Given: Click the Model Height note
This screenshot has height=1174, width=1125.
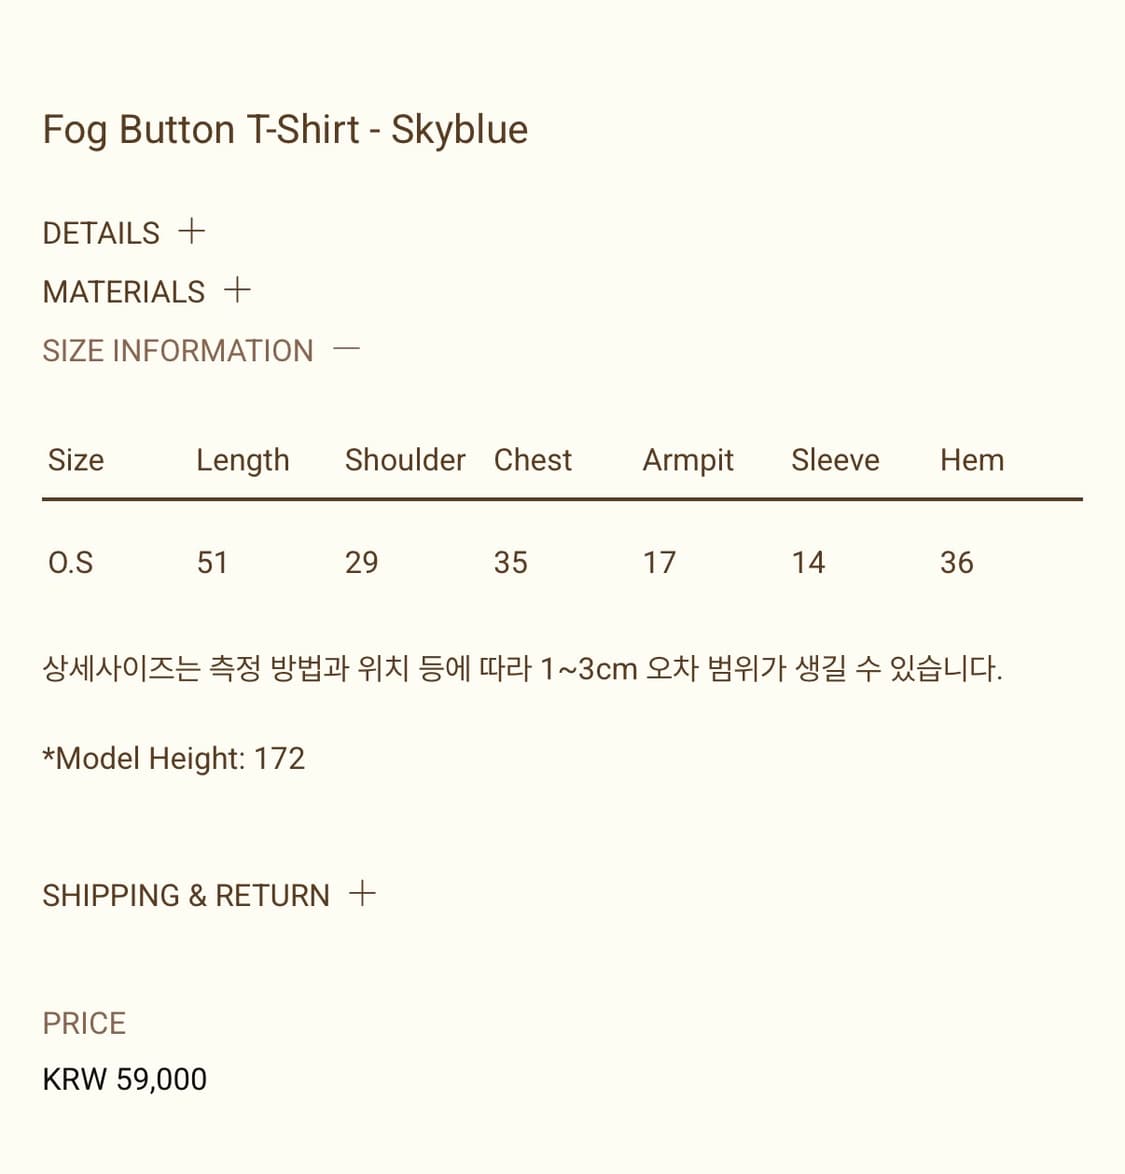Looking at the screenshot, I should point(174,758).
